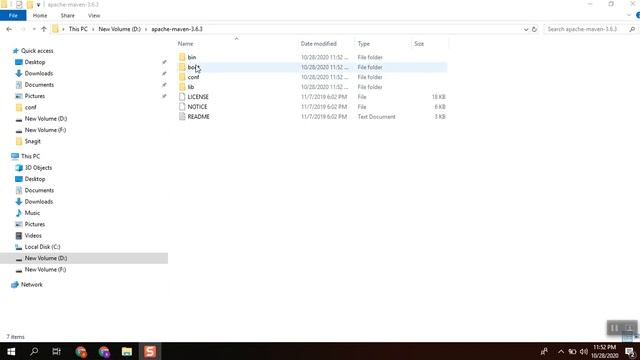This screenshot has height=360, width=640.
Task: Click apache-maven-3.6.3 breadcrumb
Action: [177, 29]
